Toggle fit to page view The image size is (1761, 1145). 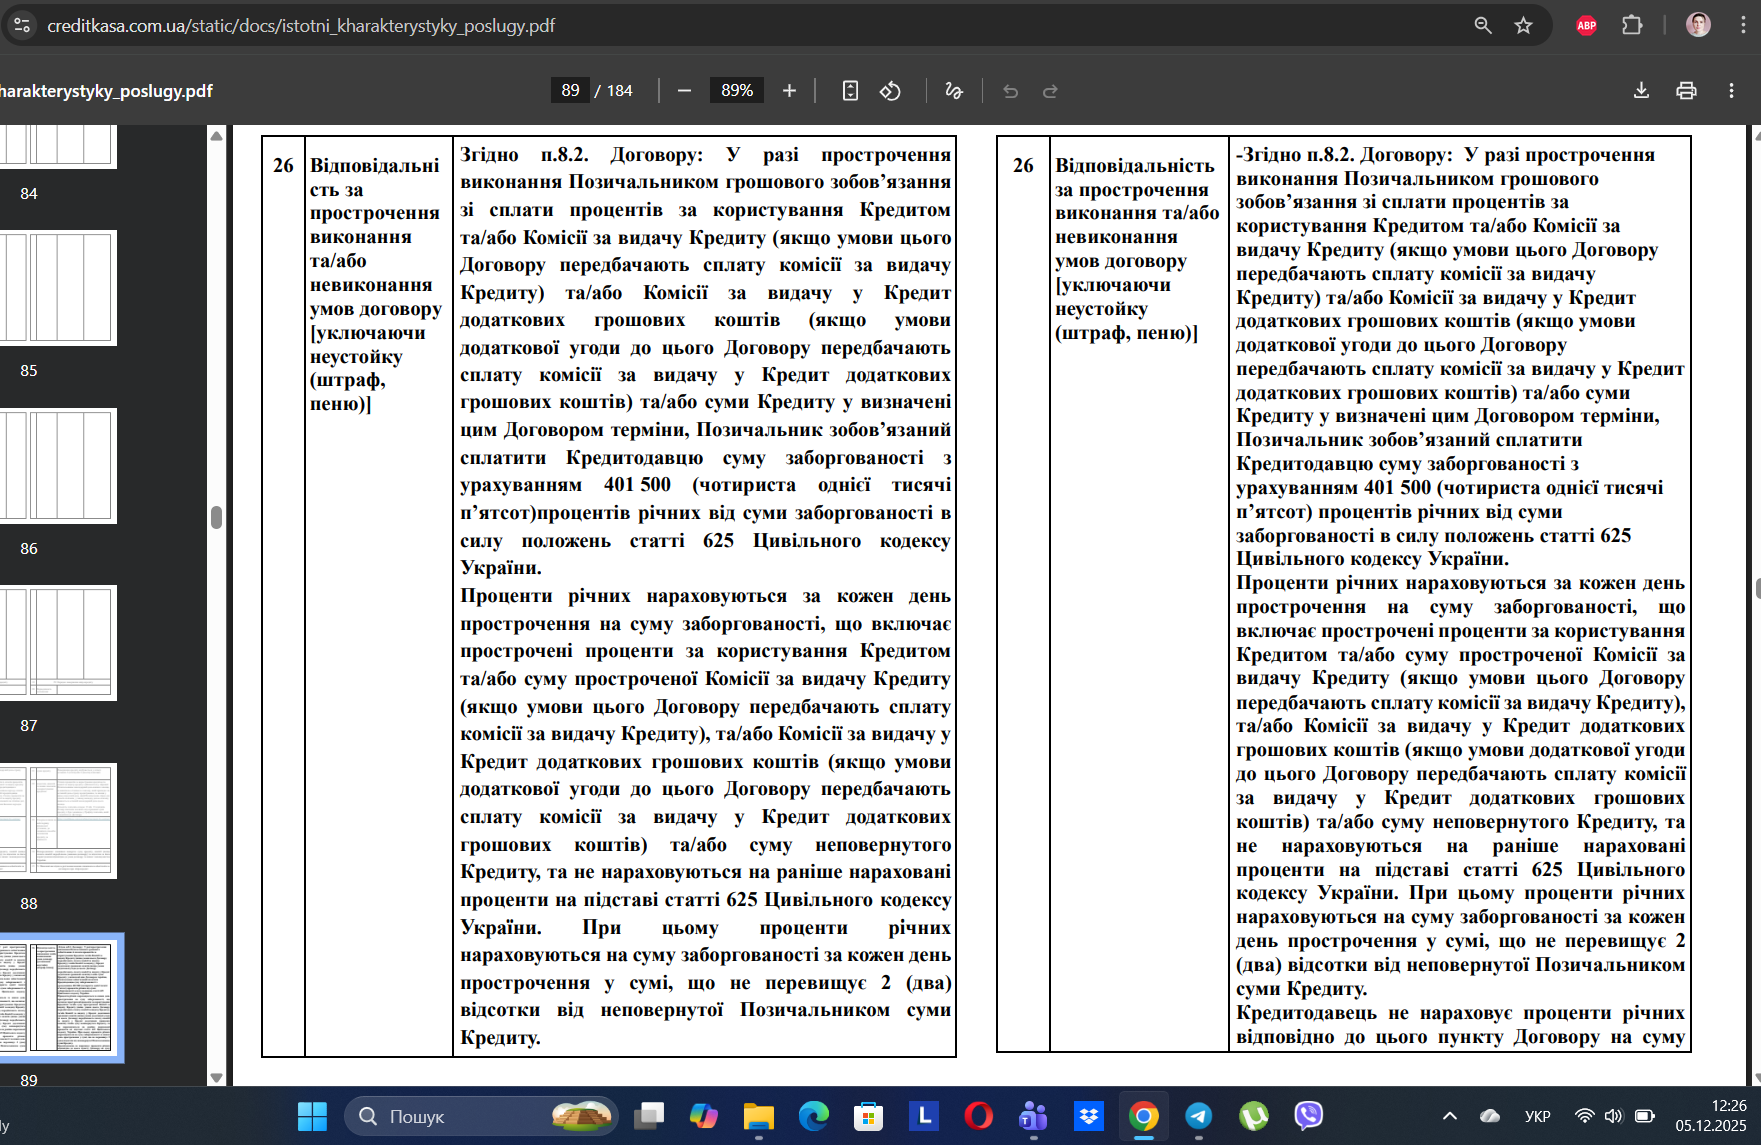pyautogui.click(x=850, y=91)
